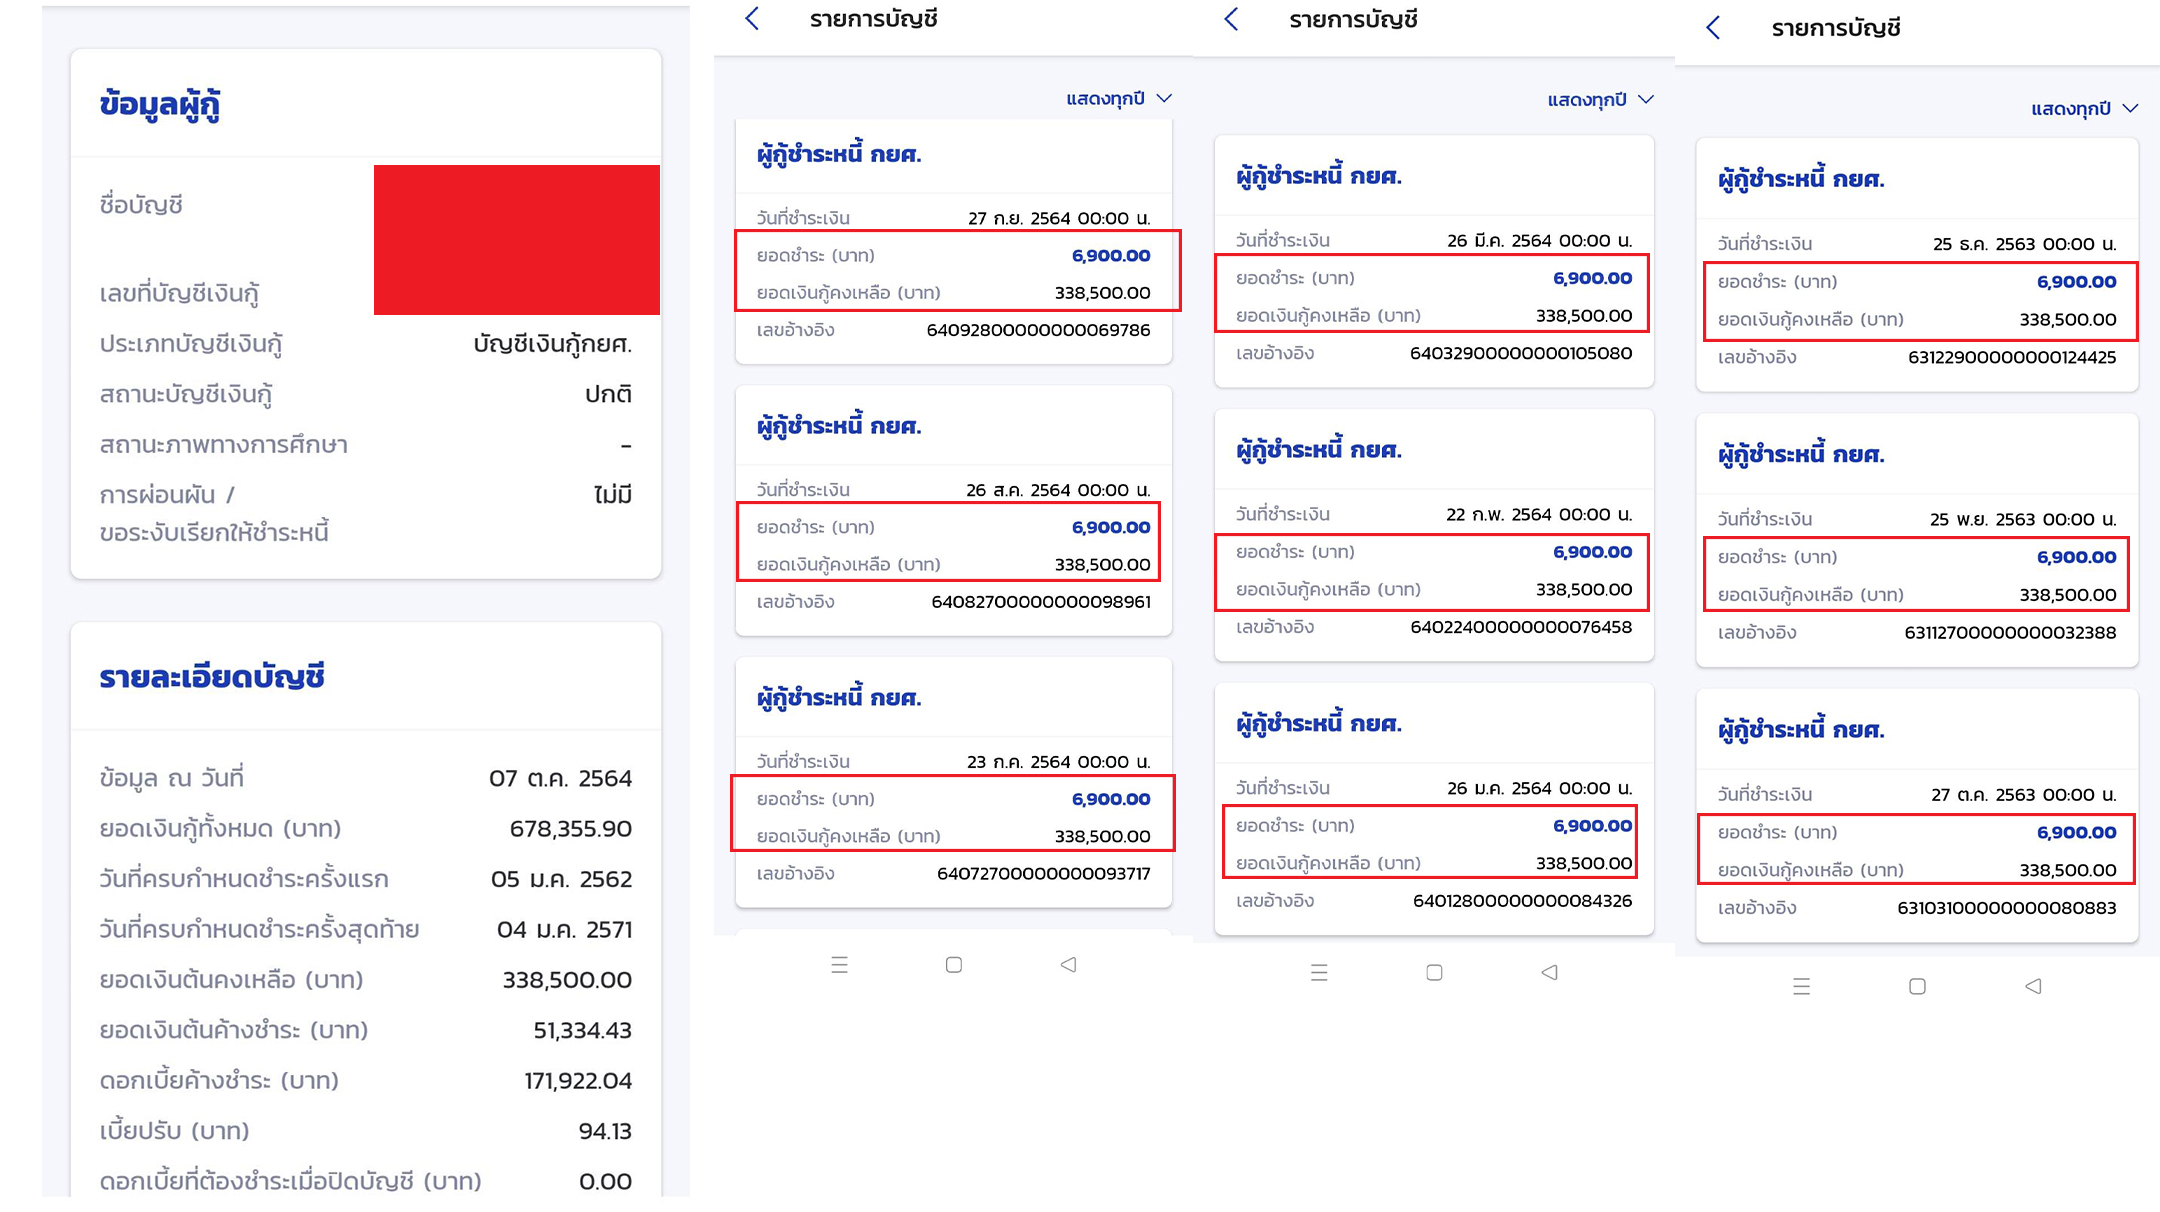Open แสดงทุกปี dropdown in middle transaction screen
Screen dimensions: 2160x1212
click(1600, 99)
